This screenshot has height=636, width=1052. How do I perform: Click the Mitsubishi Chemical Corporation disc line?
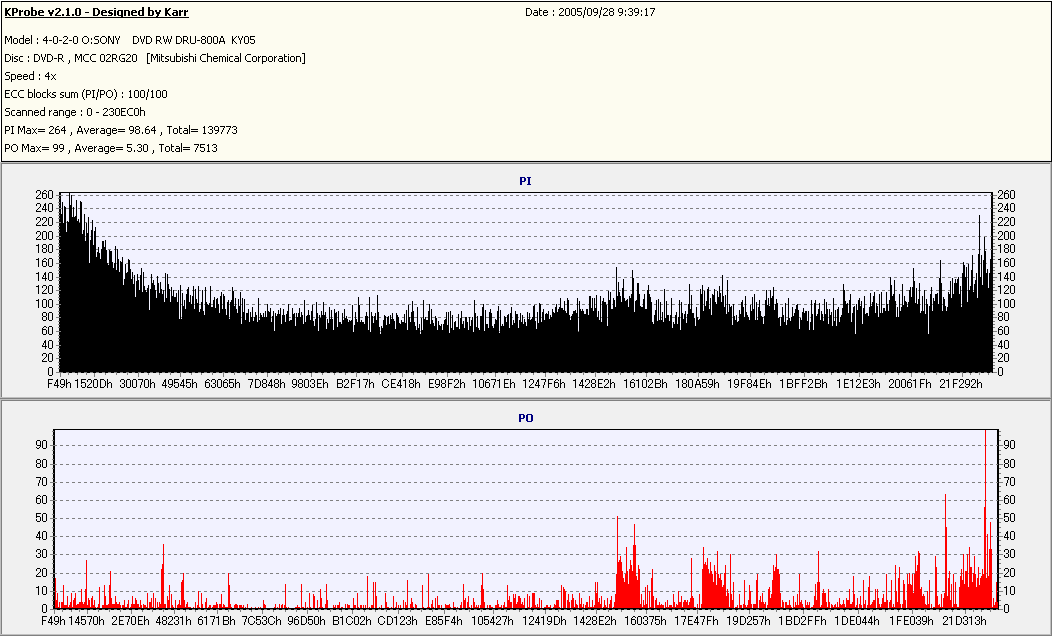155,58
